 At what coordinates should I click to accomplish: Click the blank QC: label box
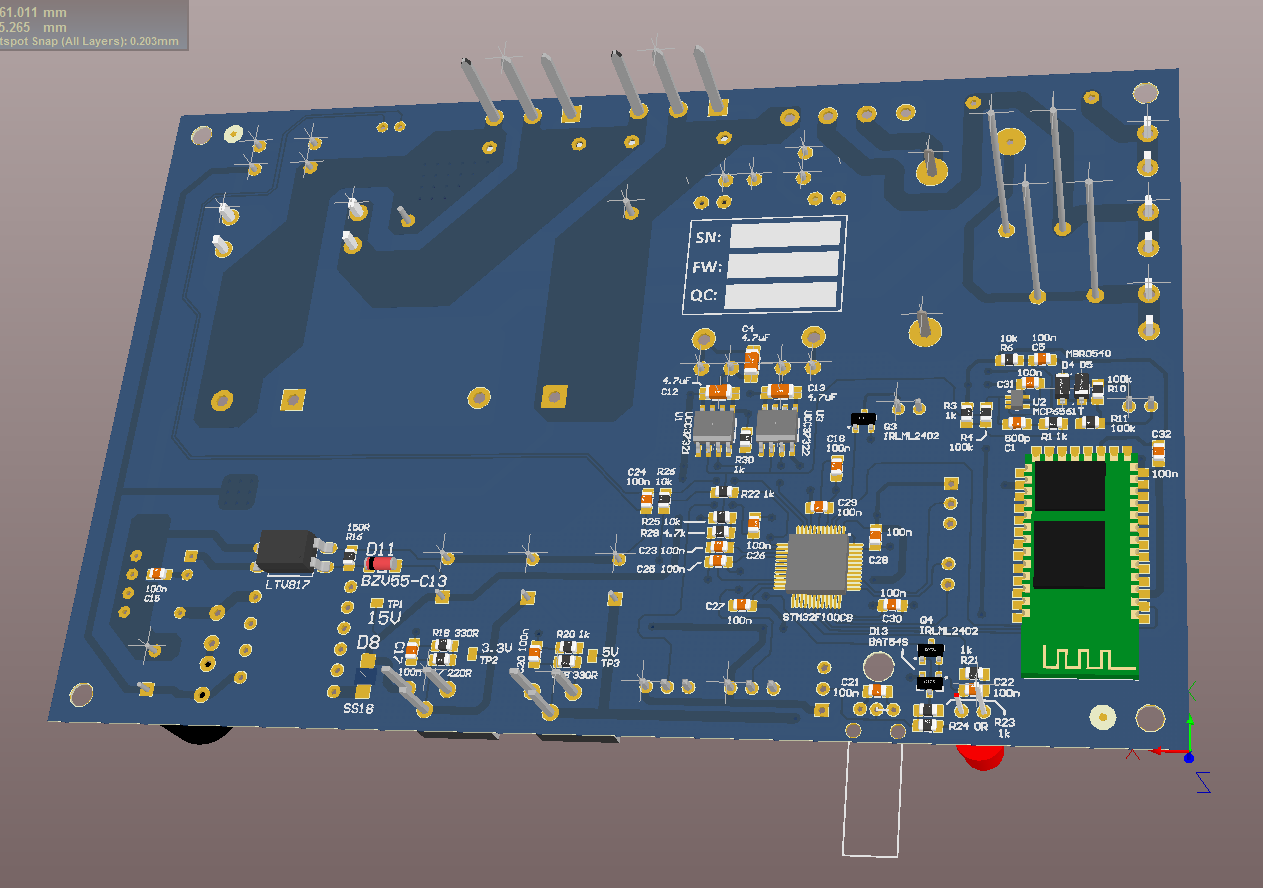click(x=780, y=296)
